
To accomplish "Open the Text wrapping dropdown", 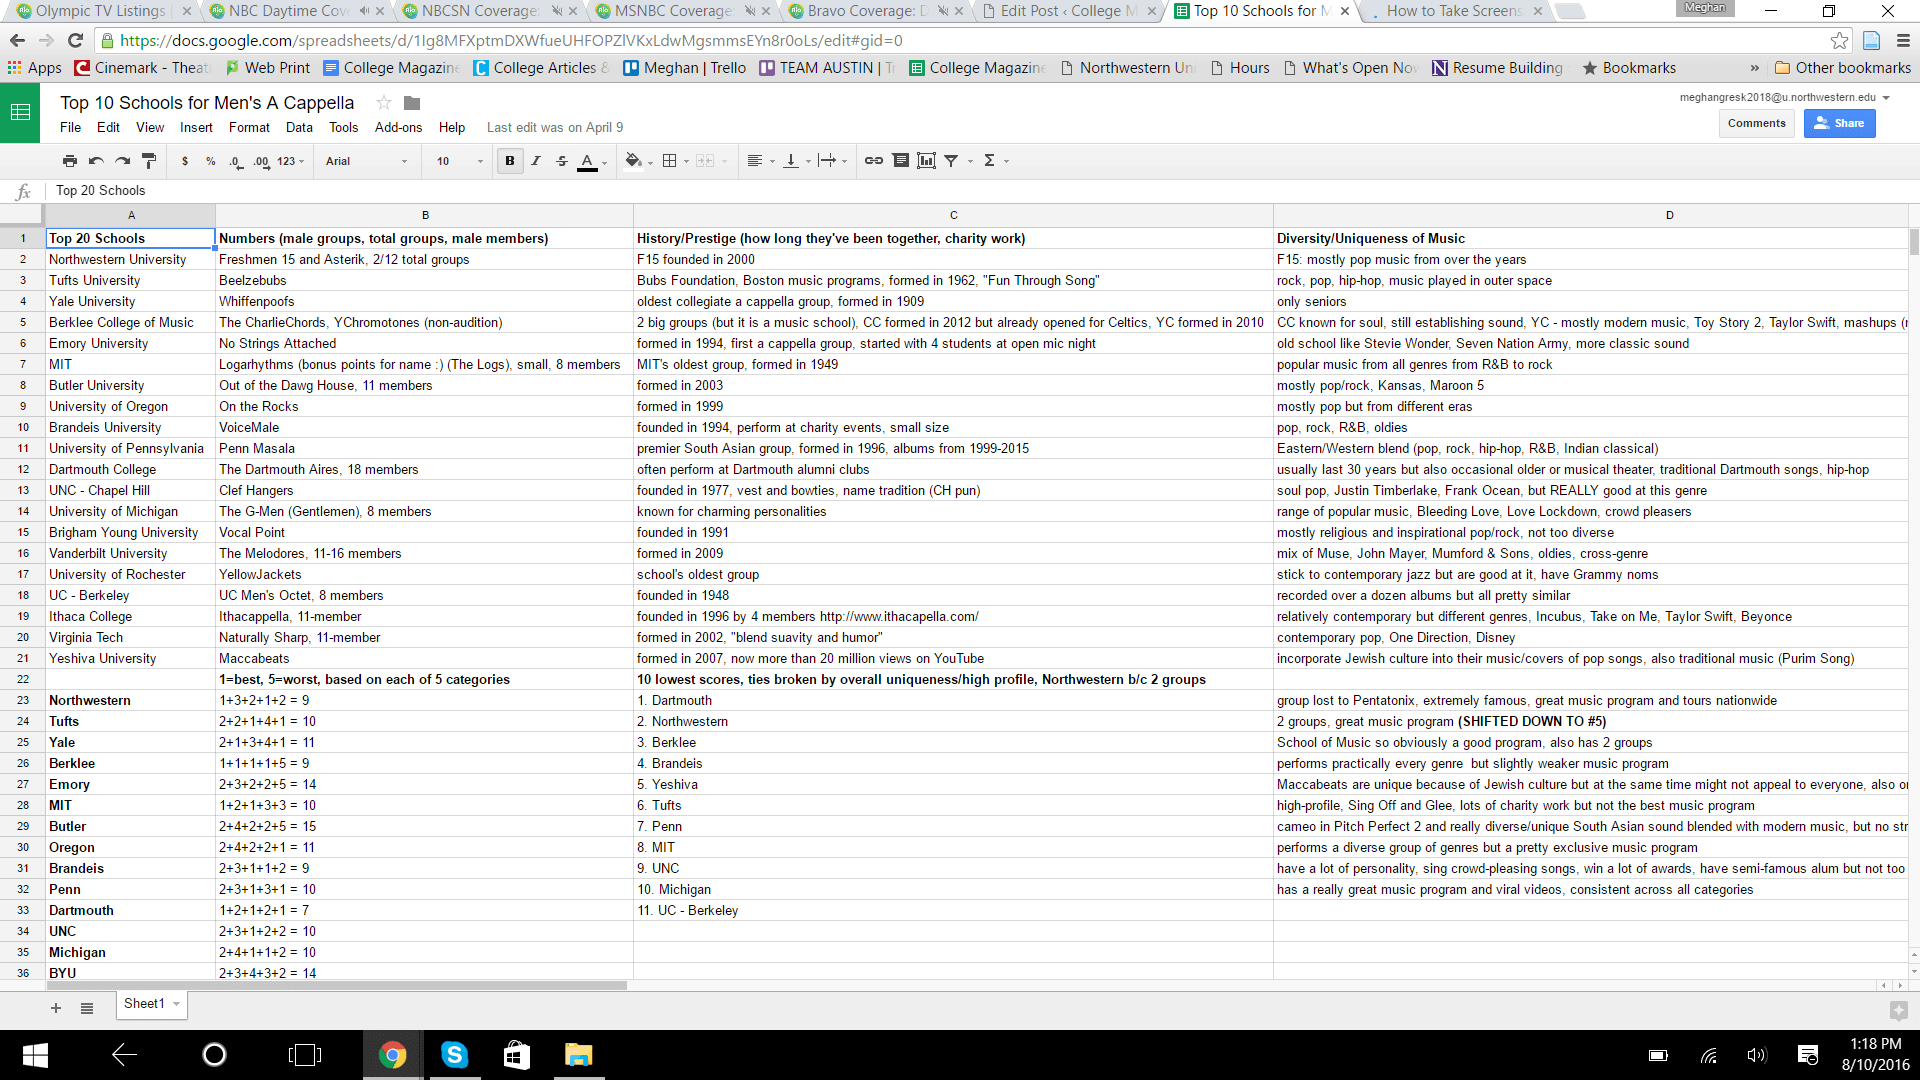I will pyautogui.click(x=832, y=161).
